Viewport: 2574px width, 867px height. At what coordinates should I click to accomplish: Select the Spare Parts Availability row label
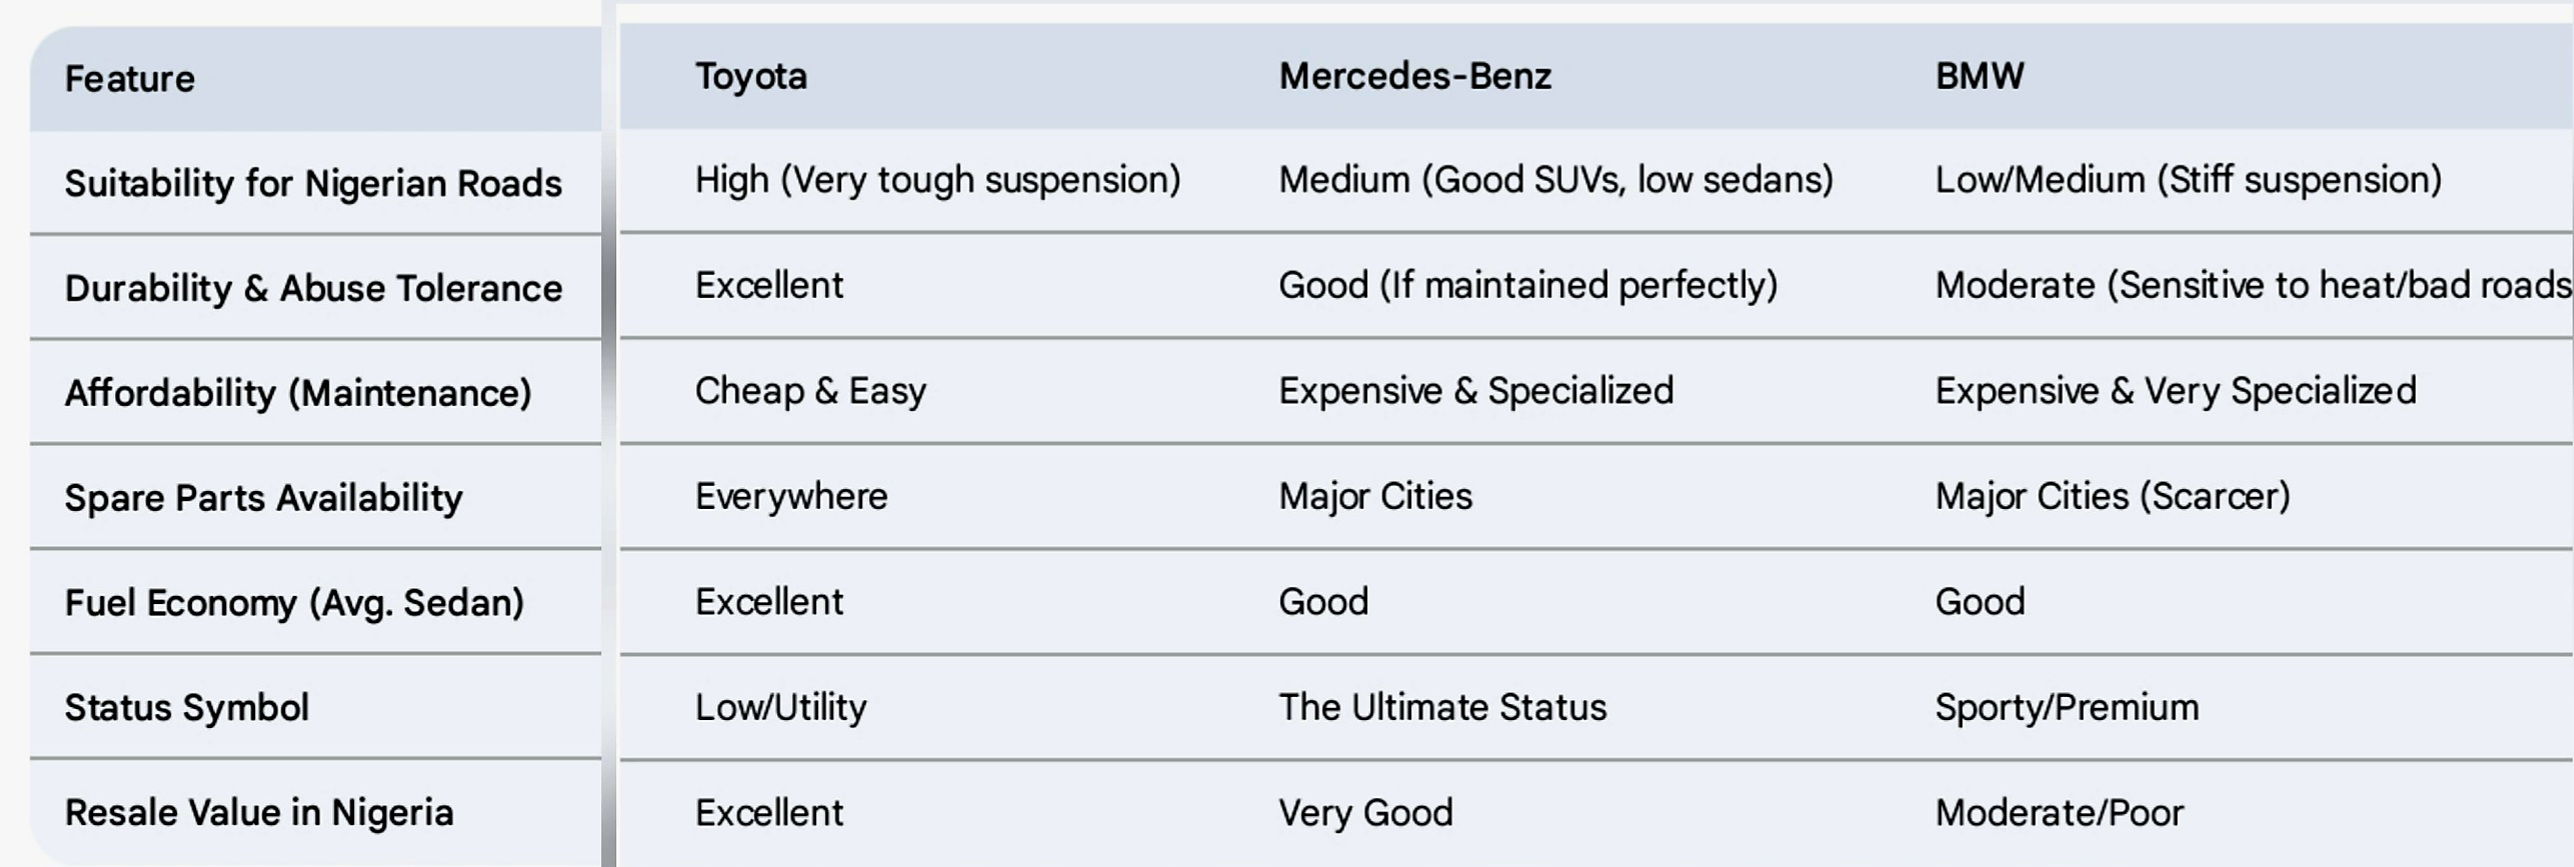coord(264,498)
